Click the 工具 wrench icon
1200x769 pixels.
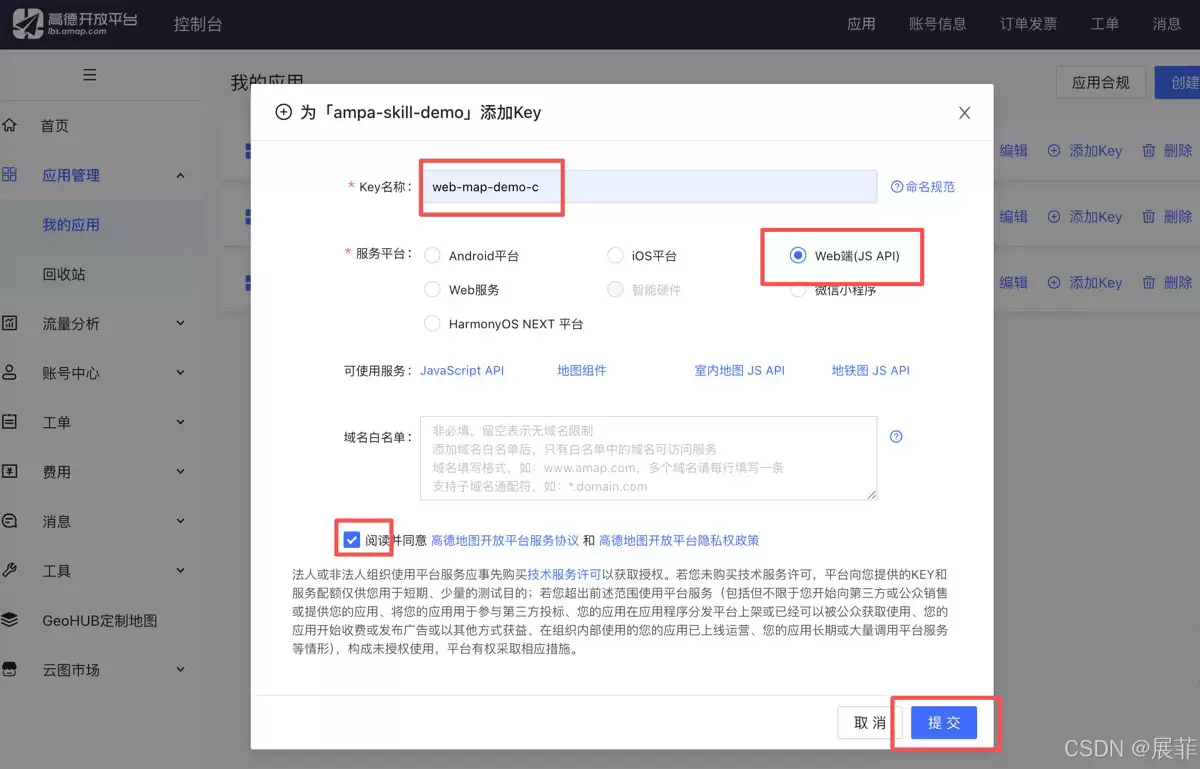[x=10, y=570]
